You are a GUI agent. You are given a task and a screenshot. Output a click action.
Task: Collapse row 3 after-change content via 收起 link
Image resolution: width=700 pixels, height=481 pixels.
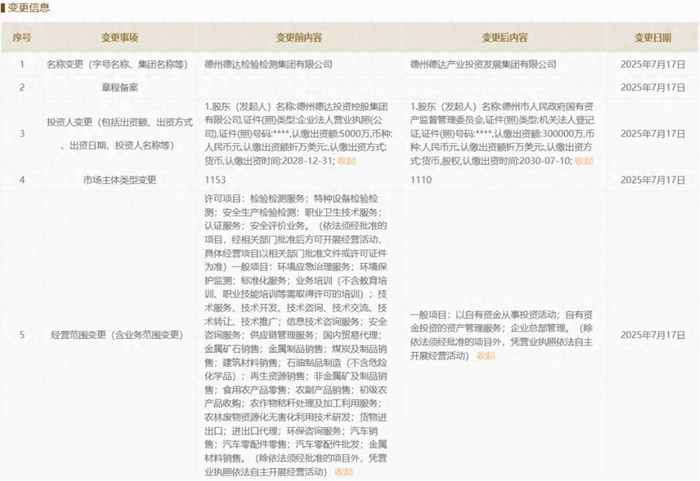point(584,160)
